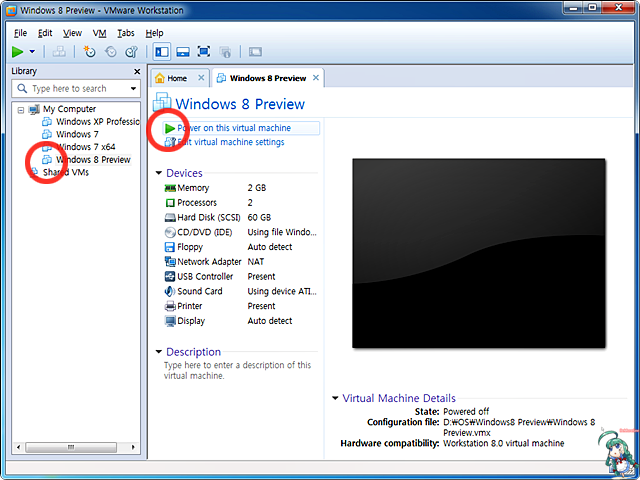Viewport: 640px width, 480px height.
Task: Select Shared VMs in library
Action: [x=66, y=172]
